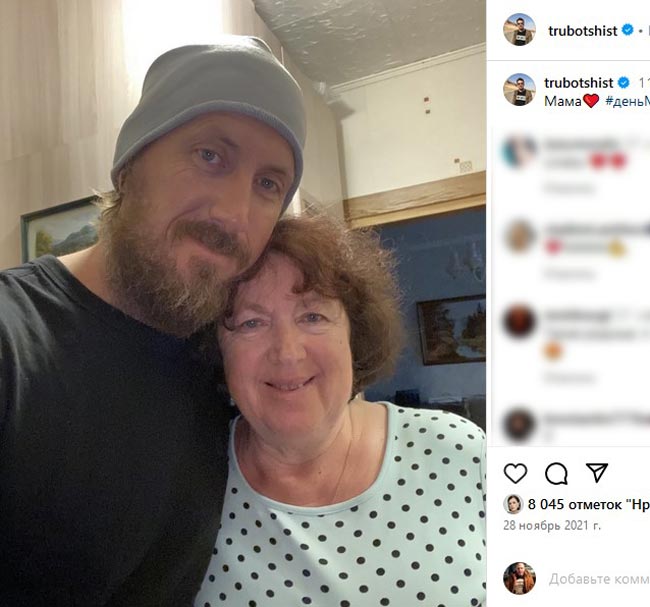Click the verified badge in the post header

627,30
